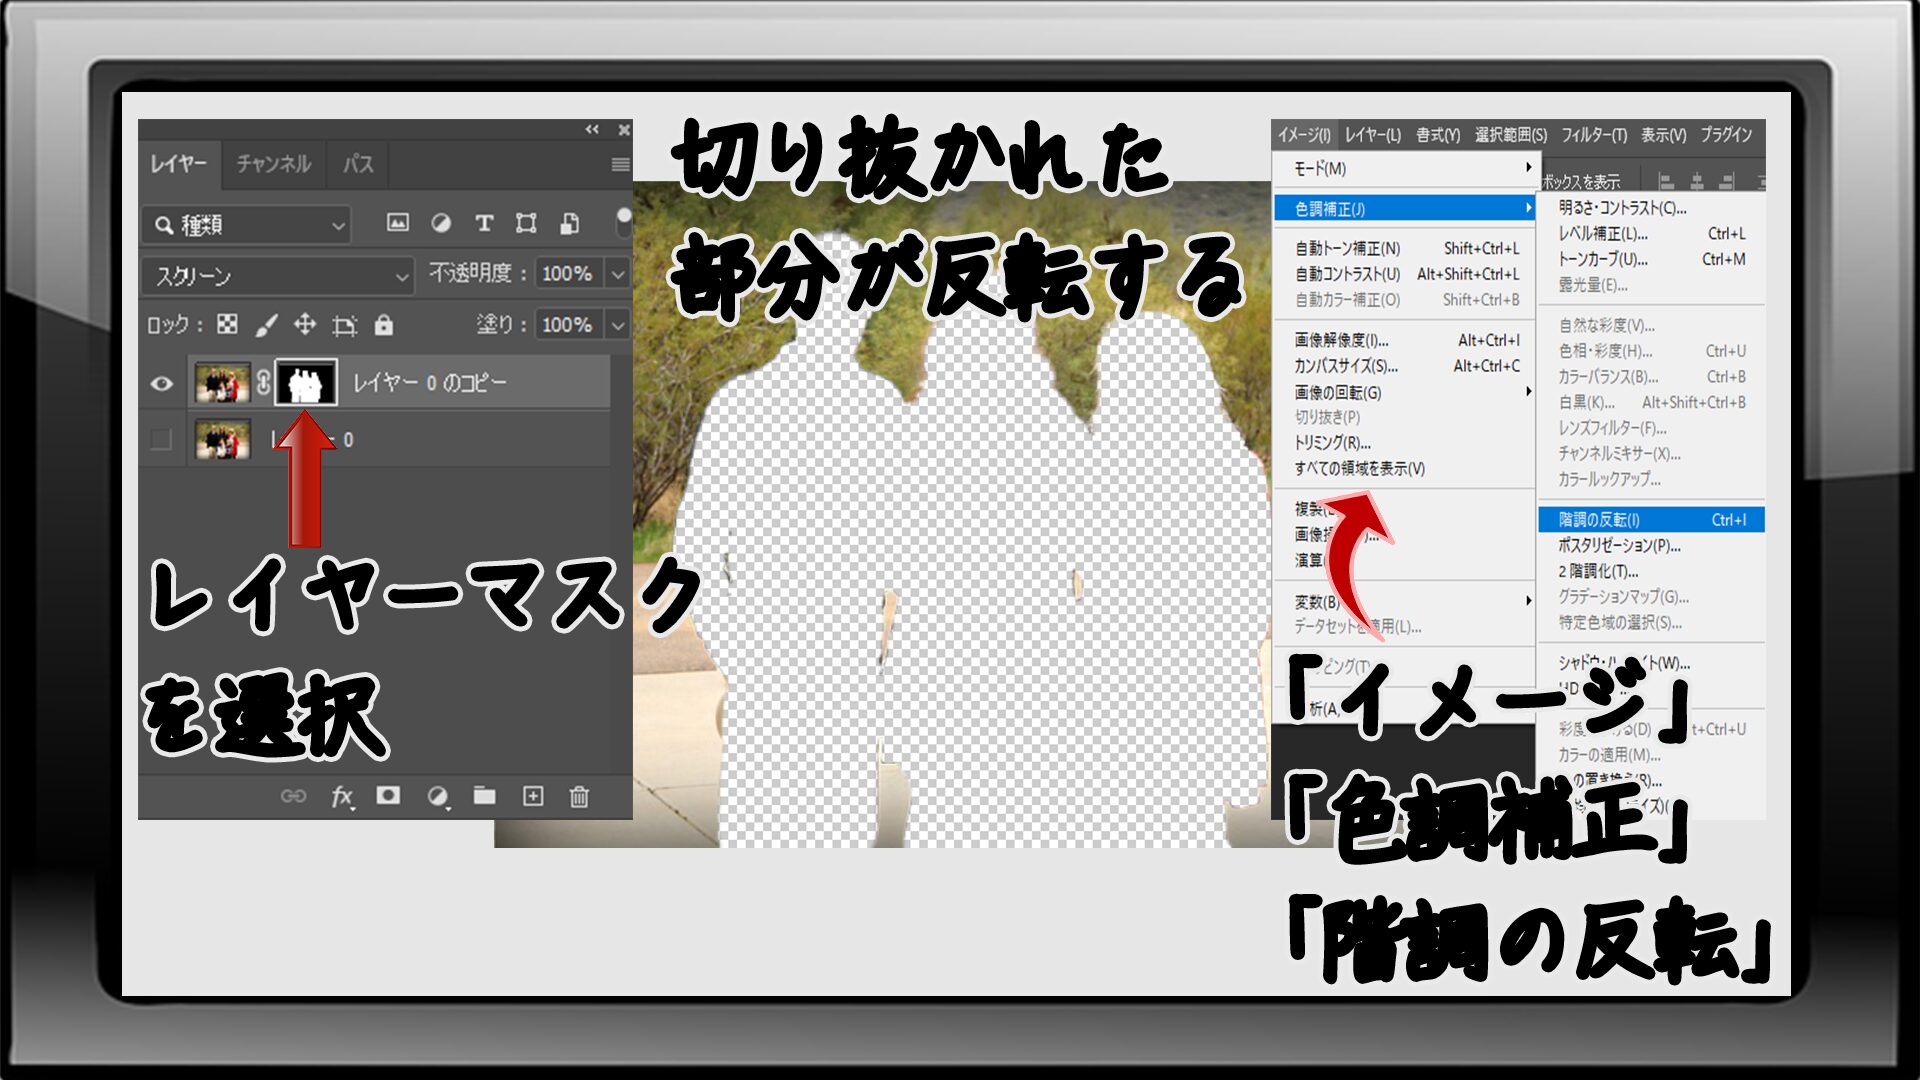Filter layers by shape layers icon
Image resolution: width=1920 pixels, height=1080 pixels.
tap(526, 223)
